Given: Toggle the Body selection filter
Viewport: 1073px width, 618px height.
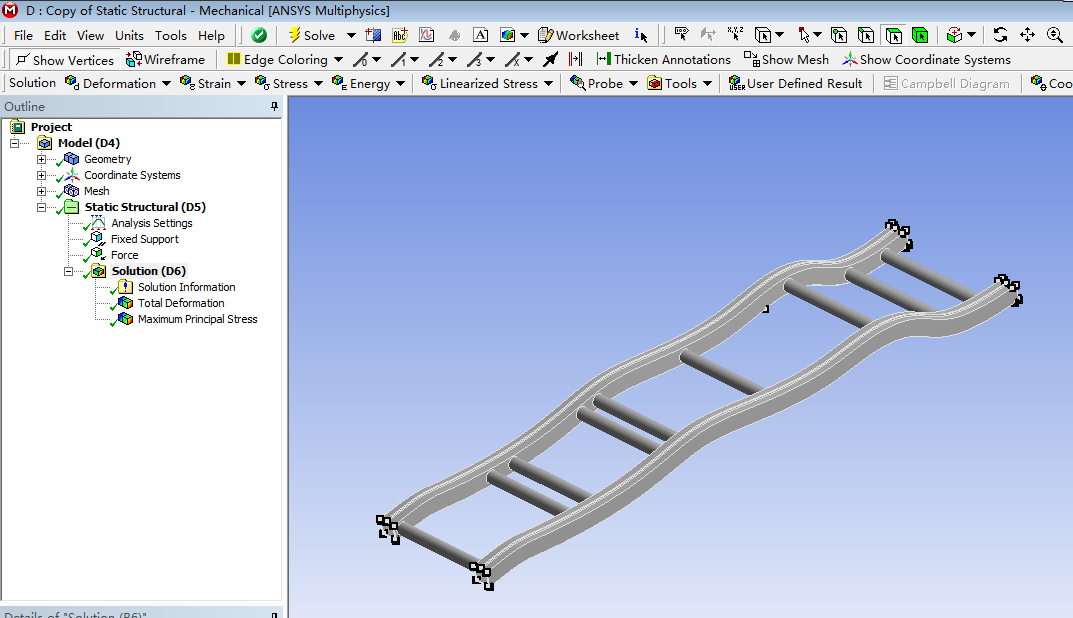Looking at the screenshot, I should 920,35.
